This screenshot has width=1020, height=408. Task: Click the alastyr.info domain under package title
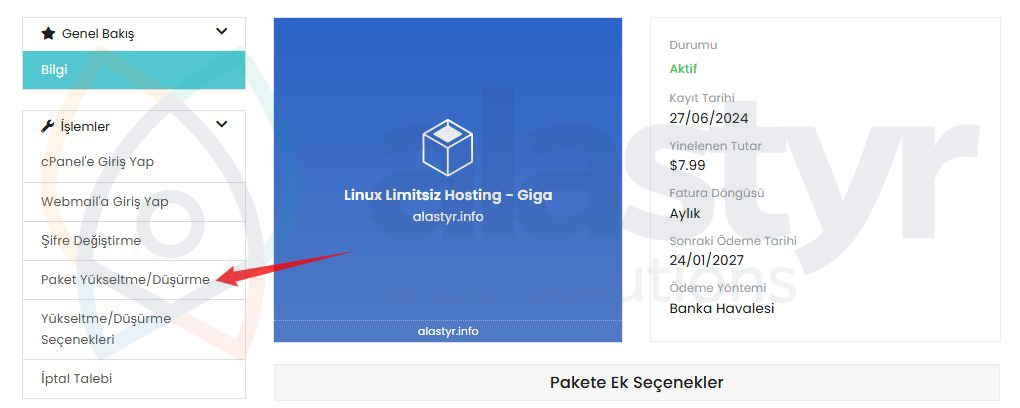tap(448, 217)
